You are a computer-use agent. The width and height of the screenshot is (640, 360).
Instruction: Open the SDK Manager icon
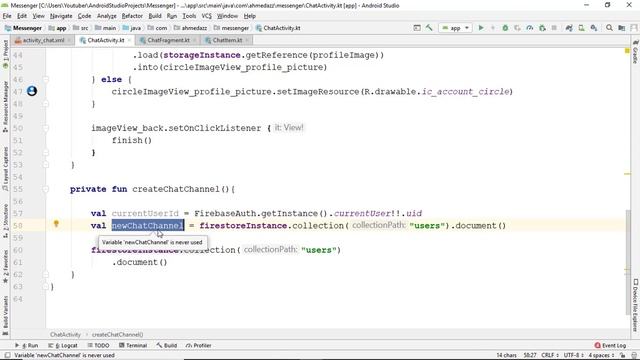pos(594,28)
